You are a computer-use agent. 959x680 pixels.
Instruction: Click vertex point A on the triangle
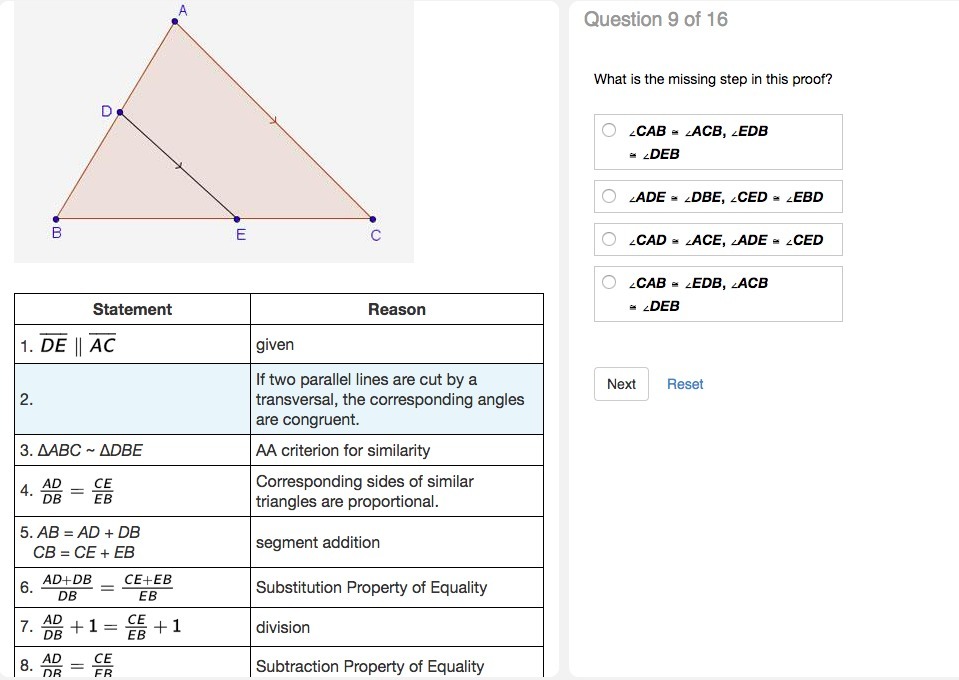[x=175, y=21]
